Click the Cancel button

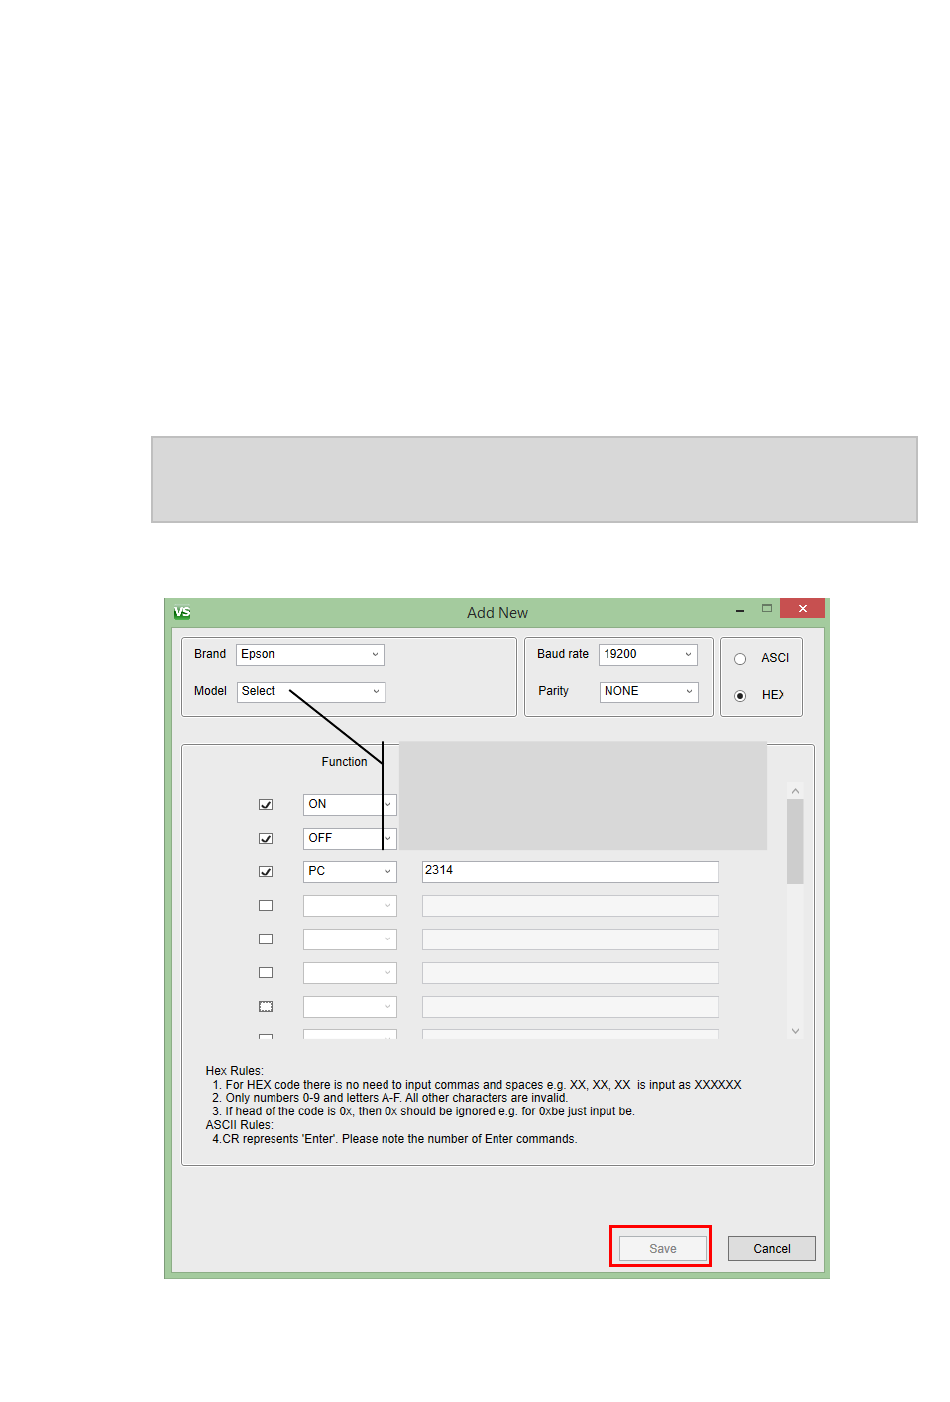pos(772,1248)
